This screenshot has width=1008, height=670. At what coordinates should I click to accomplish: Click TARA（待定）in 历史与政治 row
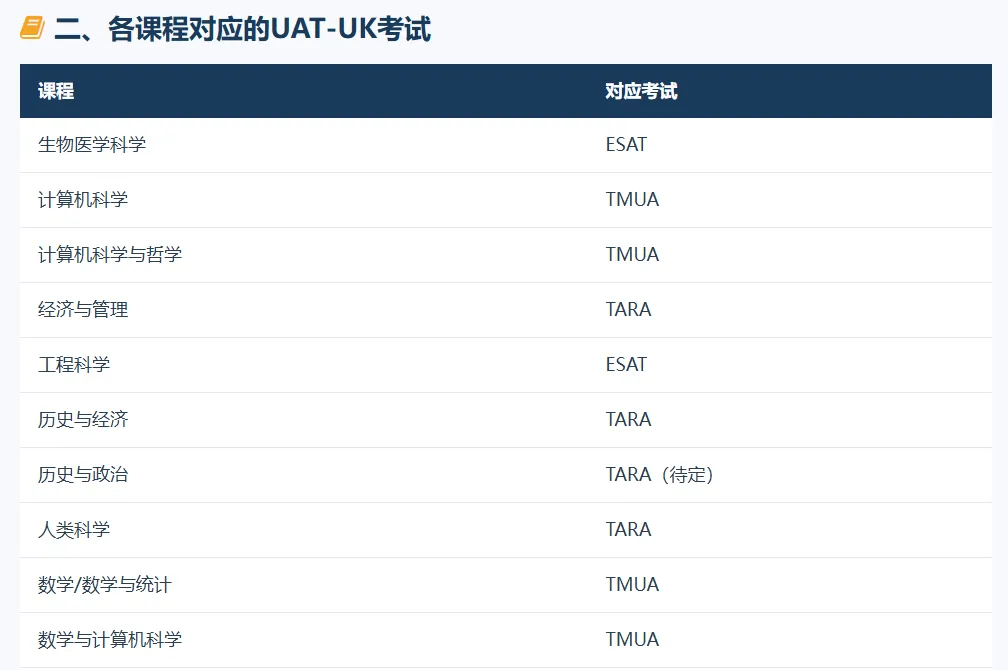pos(660,475)
